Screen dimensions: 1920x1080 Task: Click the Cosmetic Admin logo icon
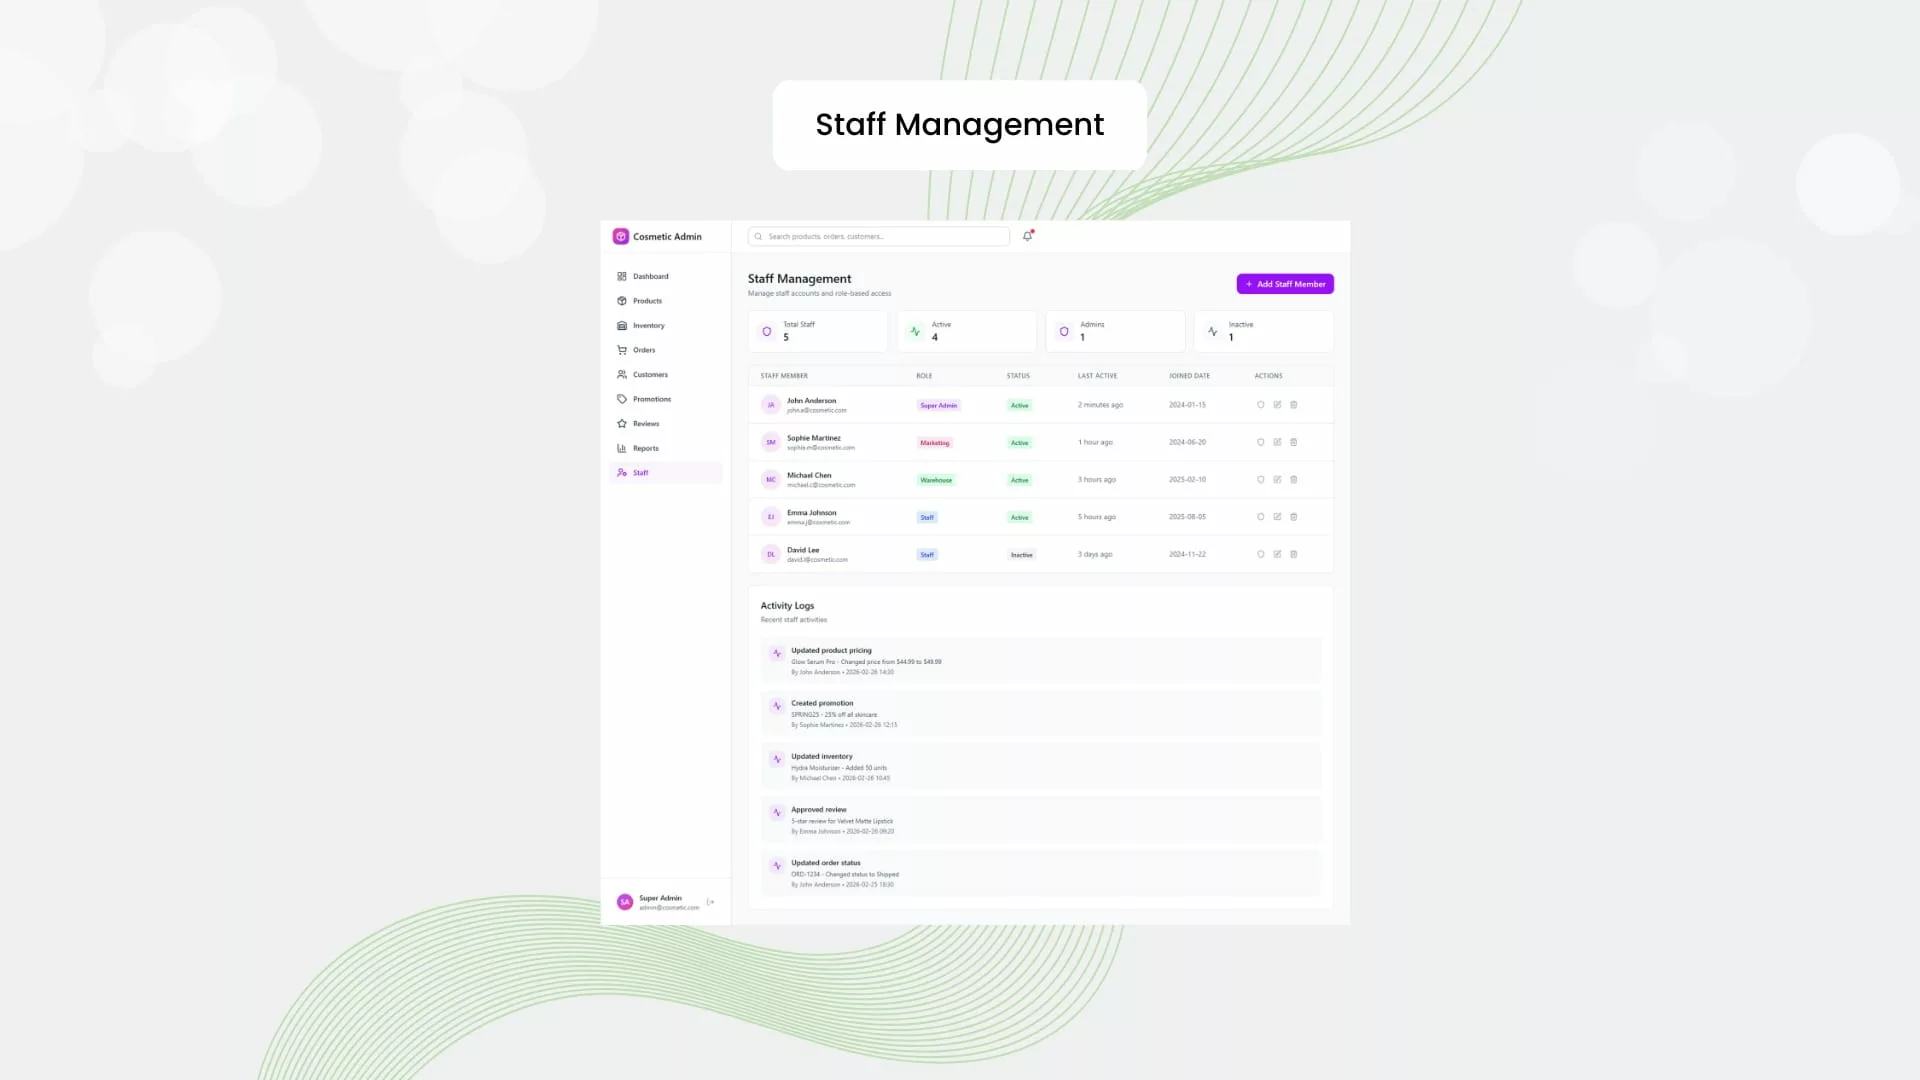pyautogui.click(x=620, y=237)
